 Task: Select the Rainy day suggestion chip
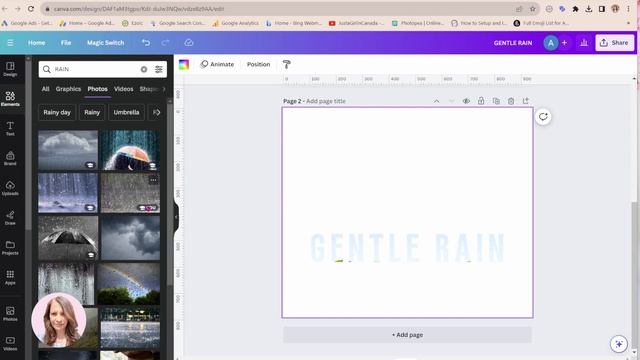coord(57,112)
